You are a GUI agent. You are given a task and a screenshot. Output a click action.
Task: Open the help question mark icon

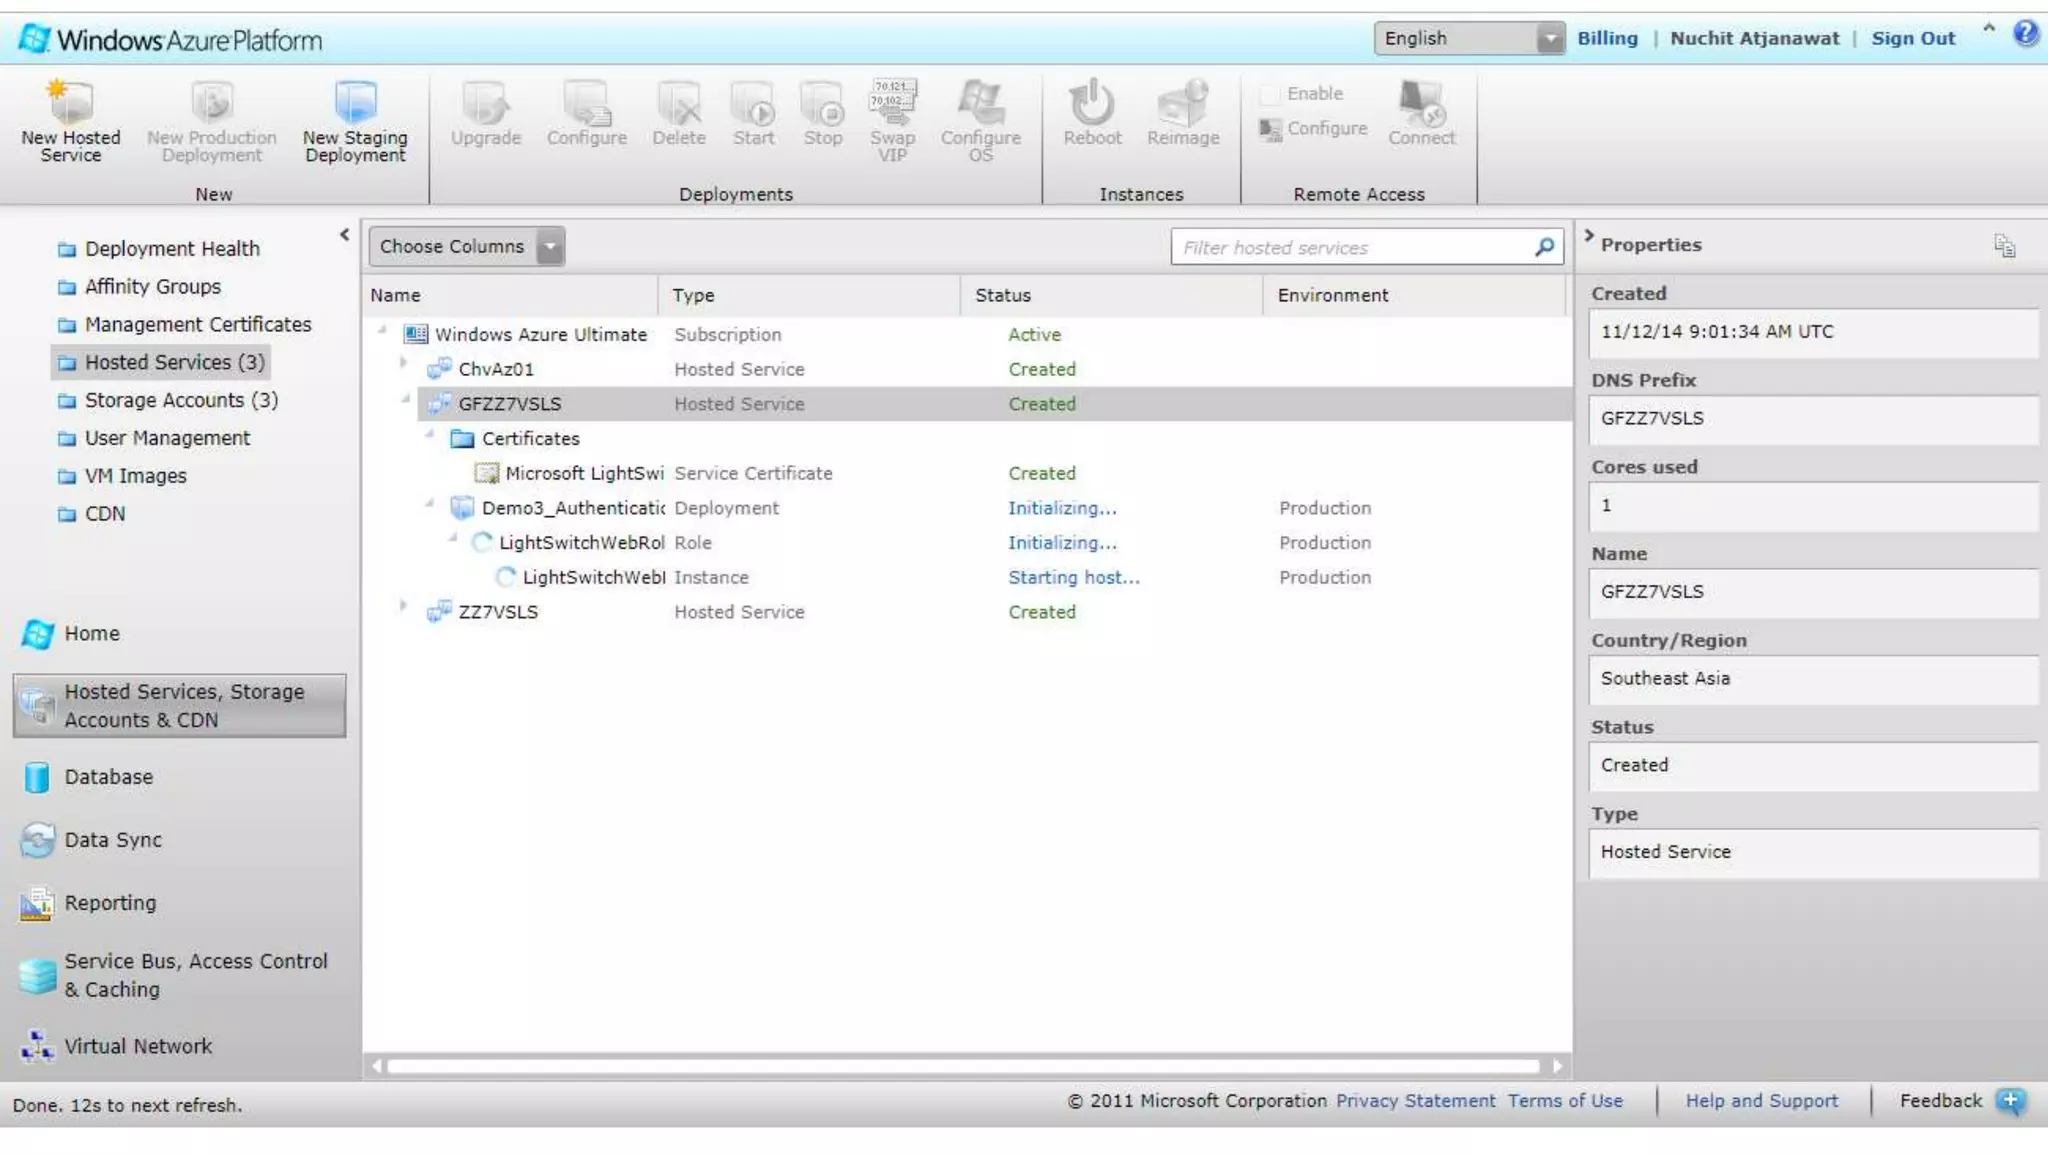(2026, 34)
